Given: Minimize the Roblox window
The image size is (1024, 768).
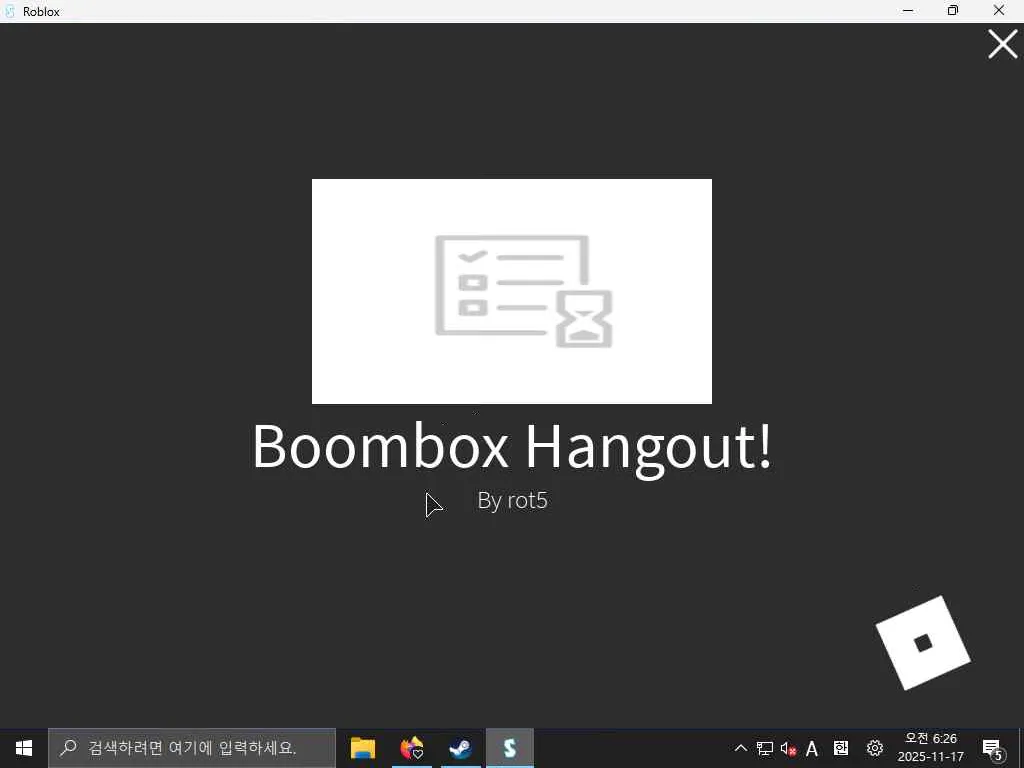Looking at the screenshot, I should click(908, 11).
